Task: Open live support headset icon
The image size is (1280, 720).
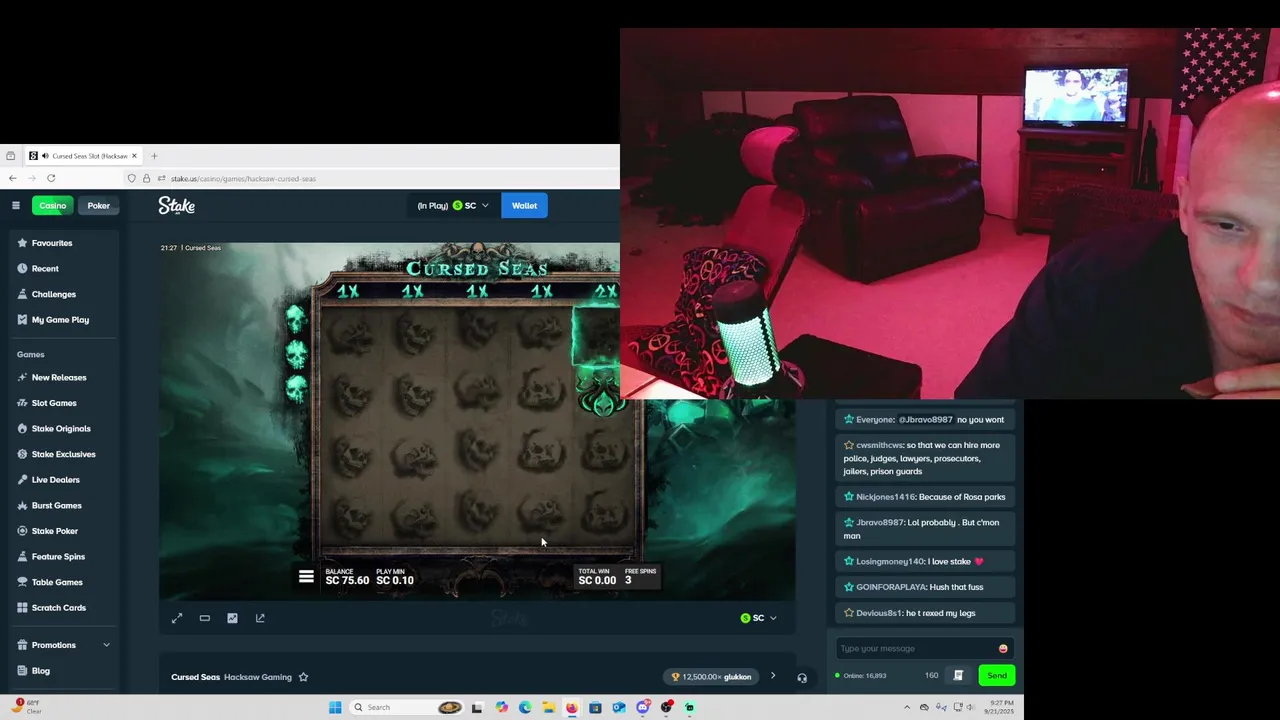Action: coord(802,677)
